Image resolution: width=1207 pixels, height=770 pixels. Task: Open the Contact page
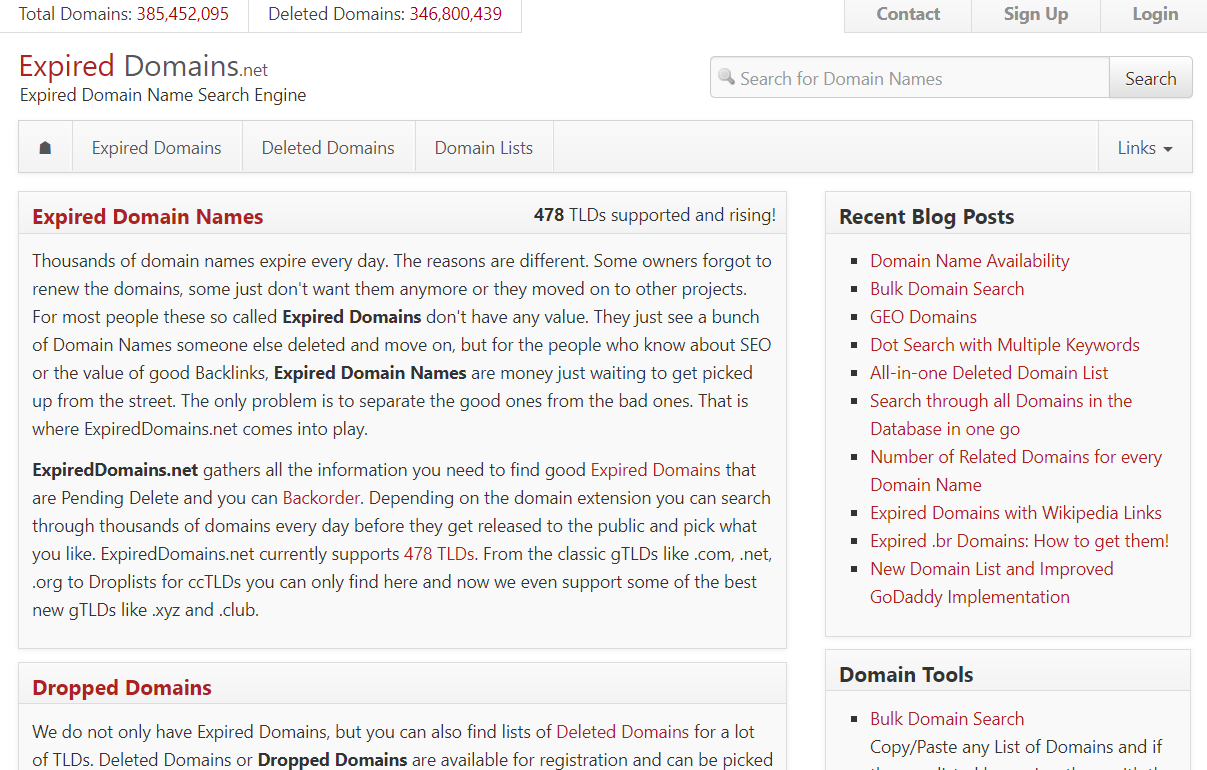point(908,14)
